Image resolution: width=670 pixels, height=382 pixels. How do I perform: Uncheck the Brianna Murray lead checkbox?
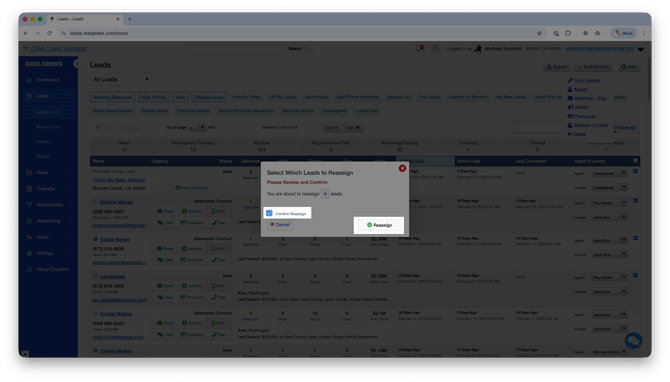click(x=635, y=200)
